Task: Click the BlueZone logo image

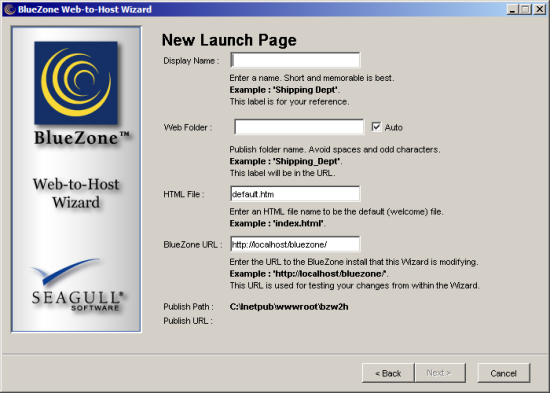Action: (76, 83)
